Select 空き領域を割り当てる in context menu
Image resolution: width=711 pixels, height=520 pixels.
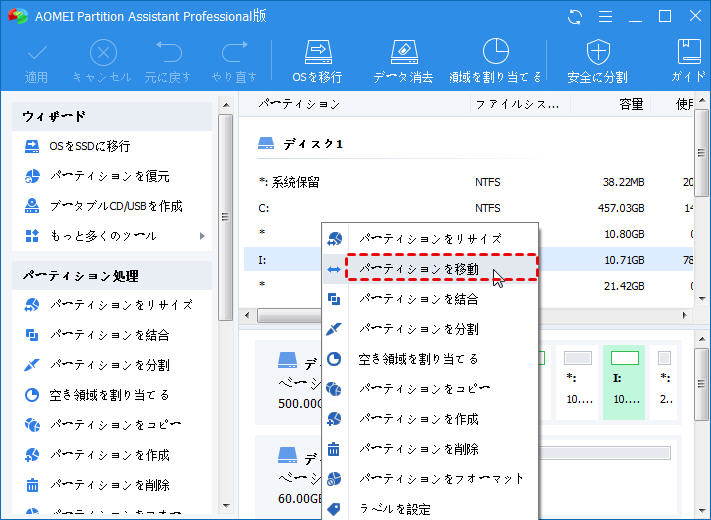click(x=430, y=359)
